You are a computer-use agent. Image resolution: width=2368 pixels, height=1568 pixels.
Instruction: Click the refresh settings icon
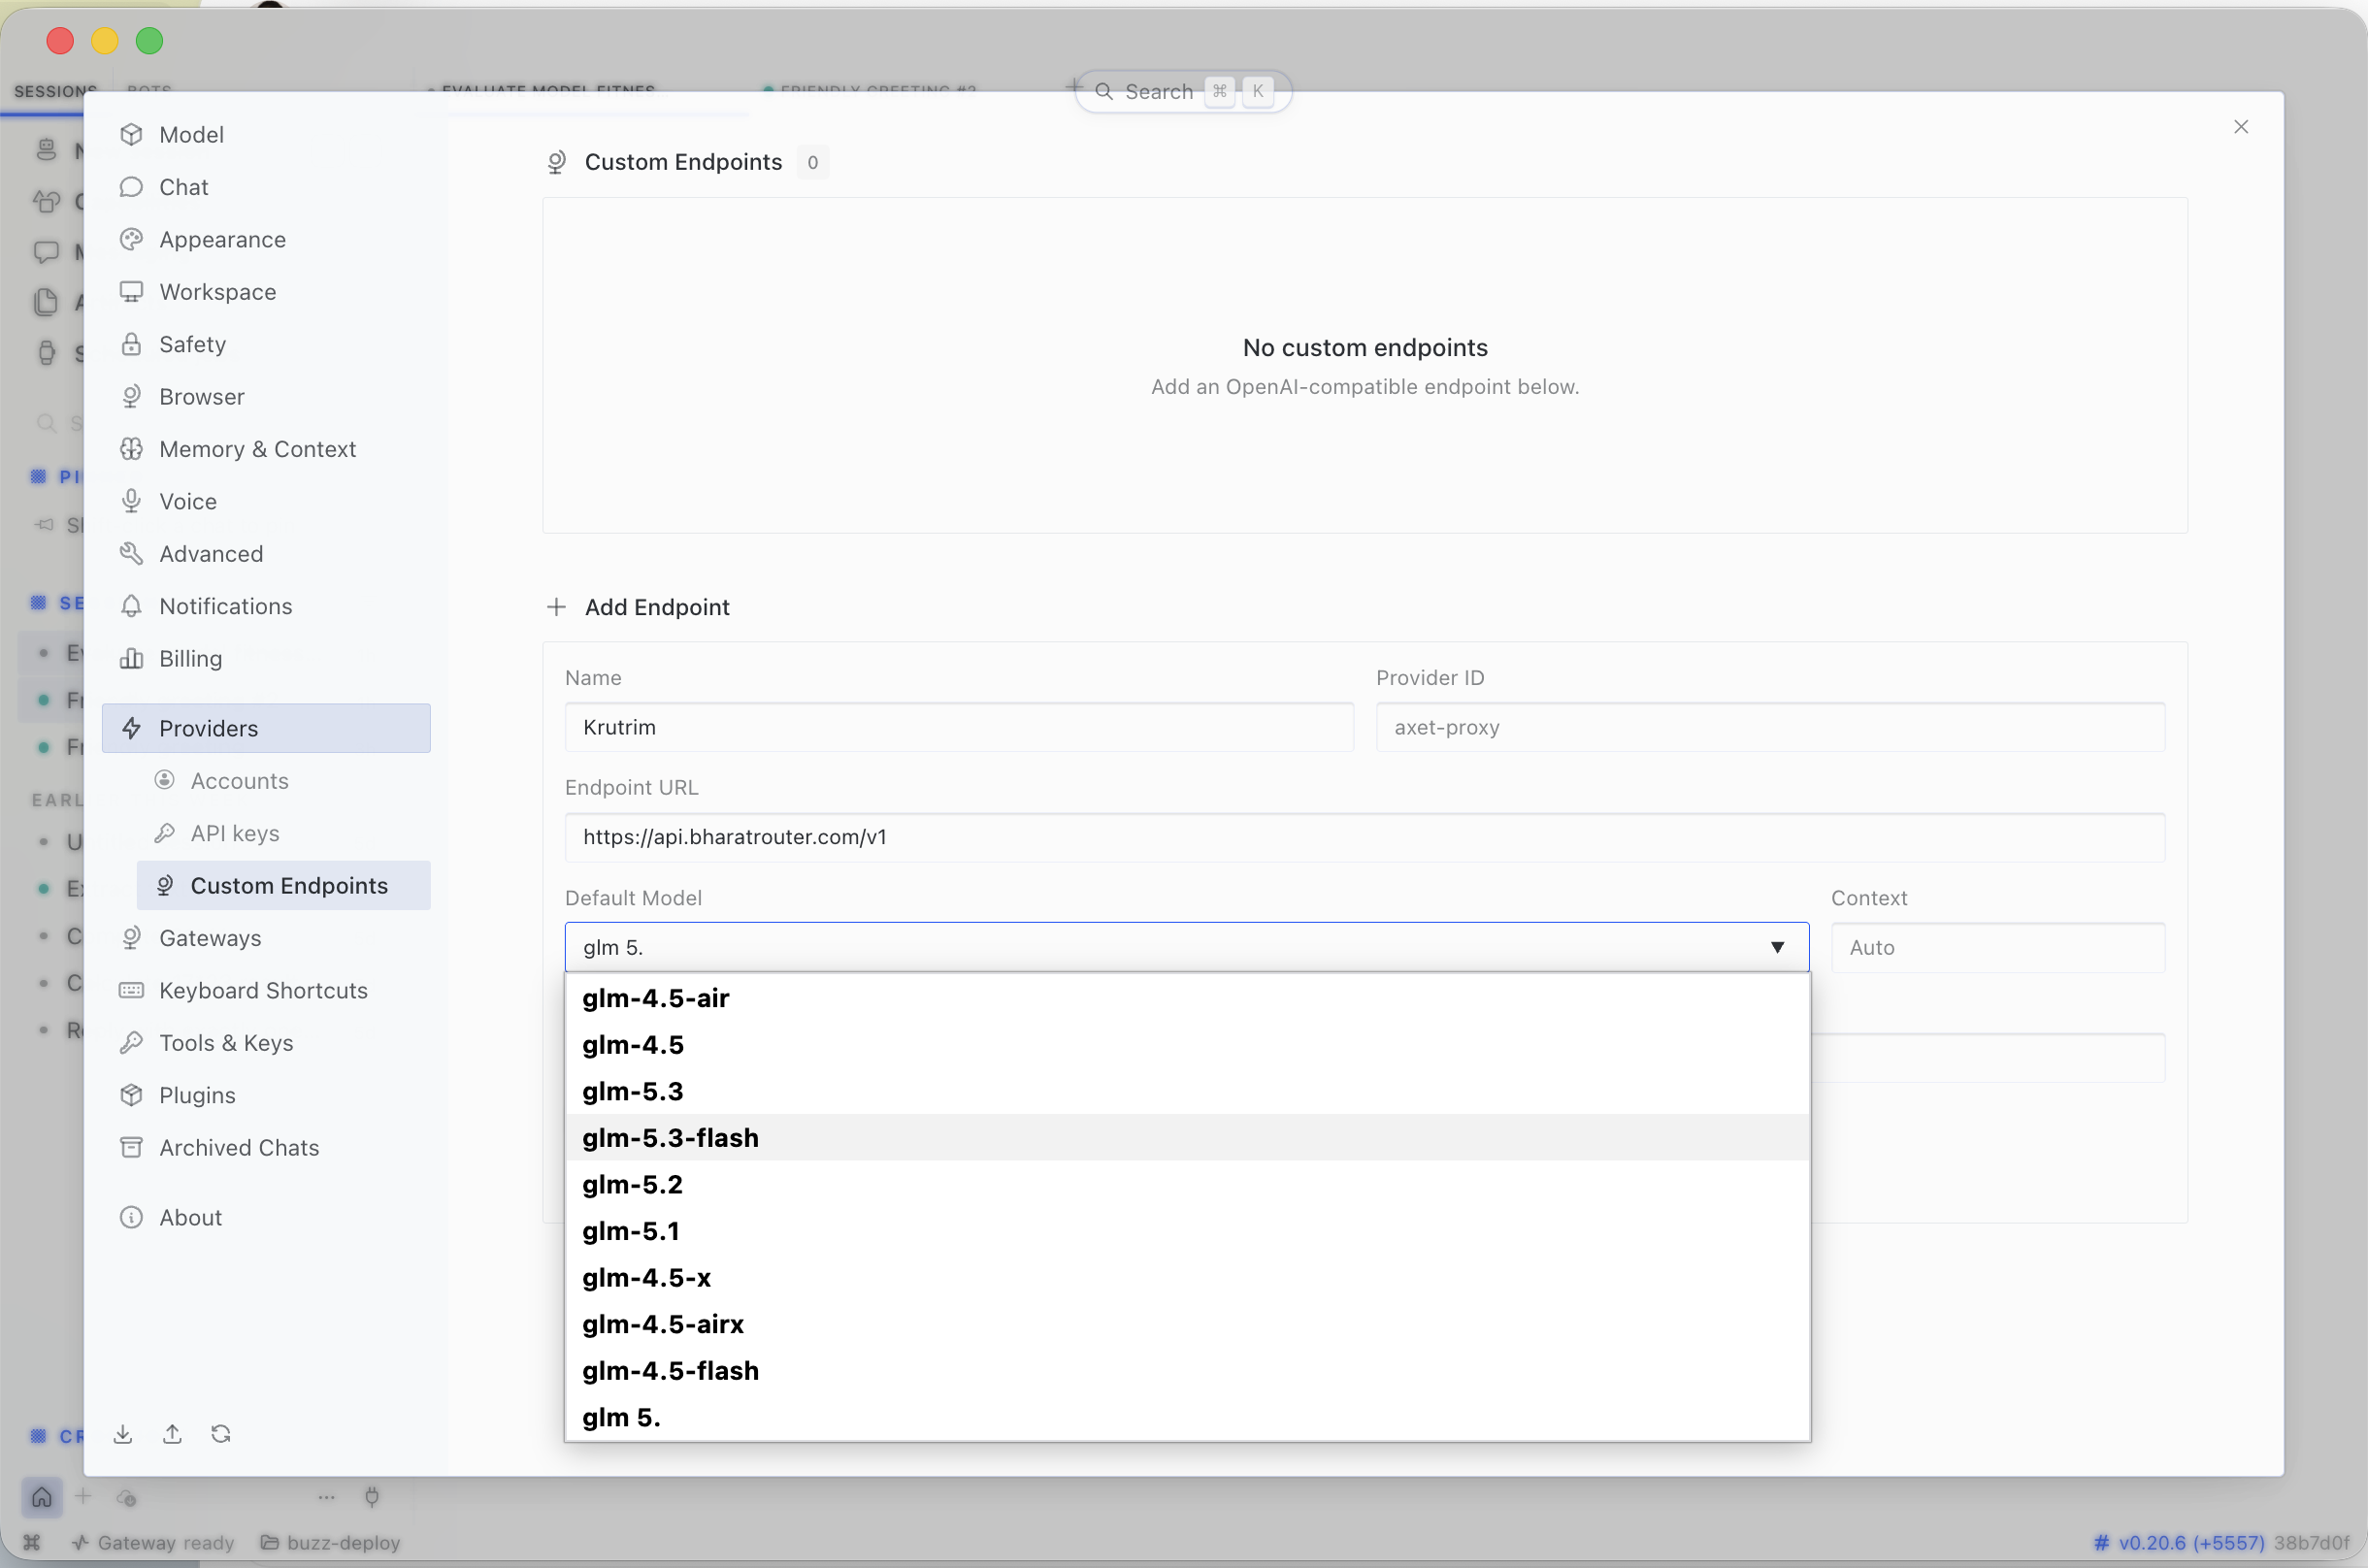(x=221, y=1434)
